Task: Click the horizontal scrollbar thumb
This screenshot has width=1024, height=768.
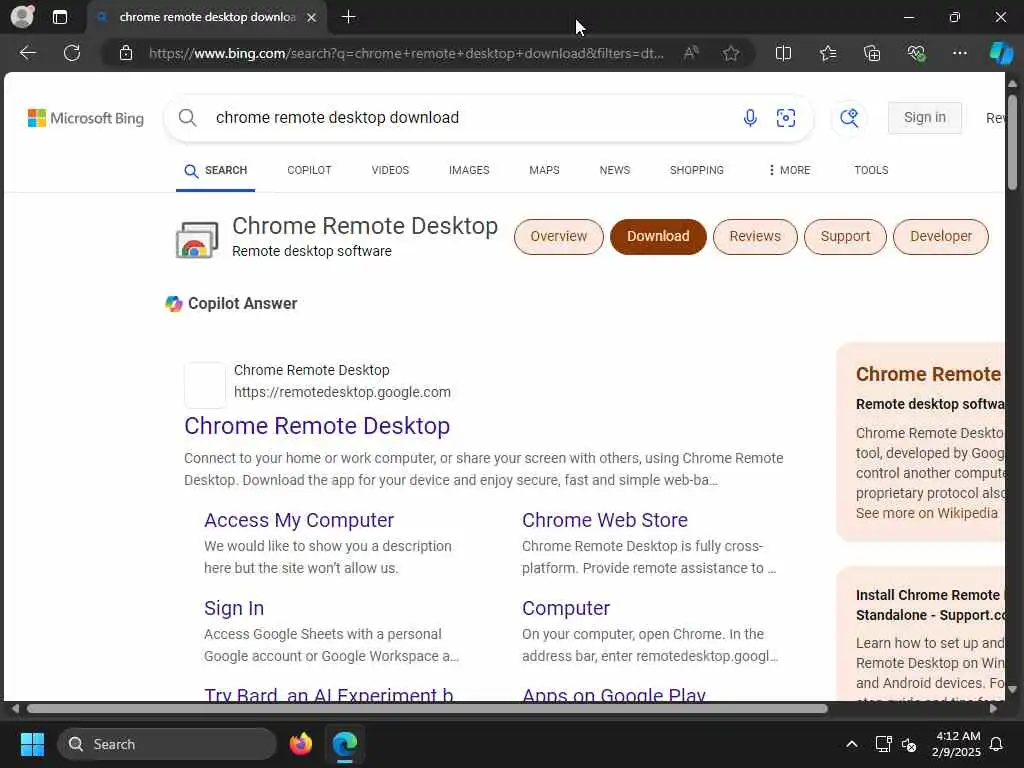Action: pyautogui.click(x=427, y=709)
